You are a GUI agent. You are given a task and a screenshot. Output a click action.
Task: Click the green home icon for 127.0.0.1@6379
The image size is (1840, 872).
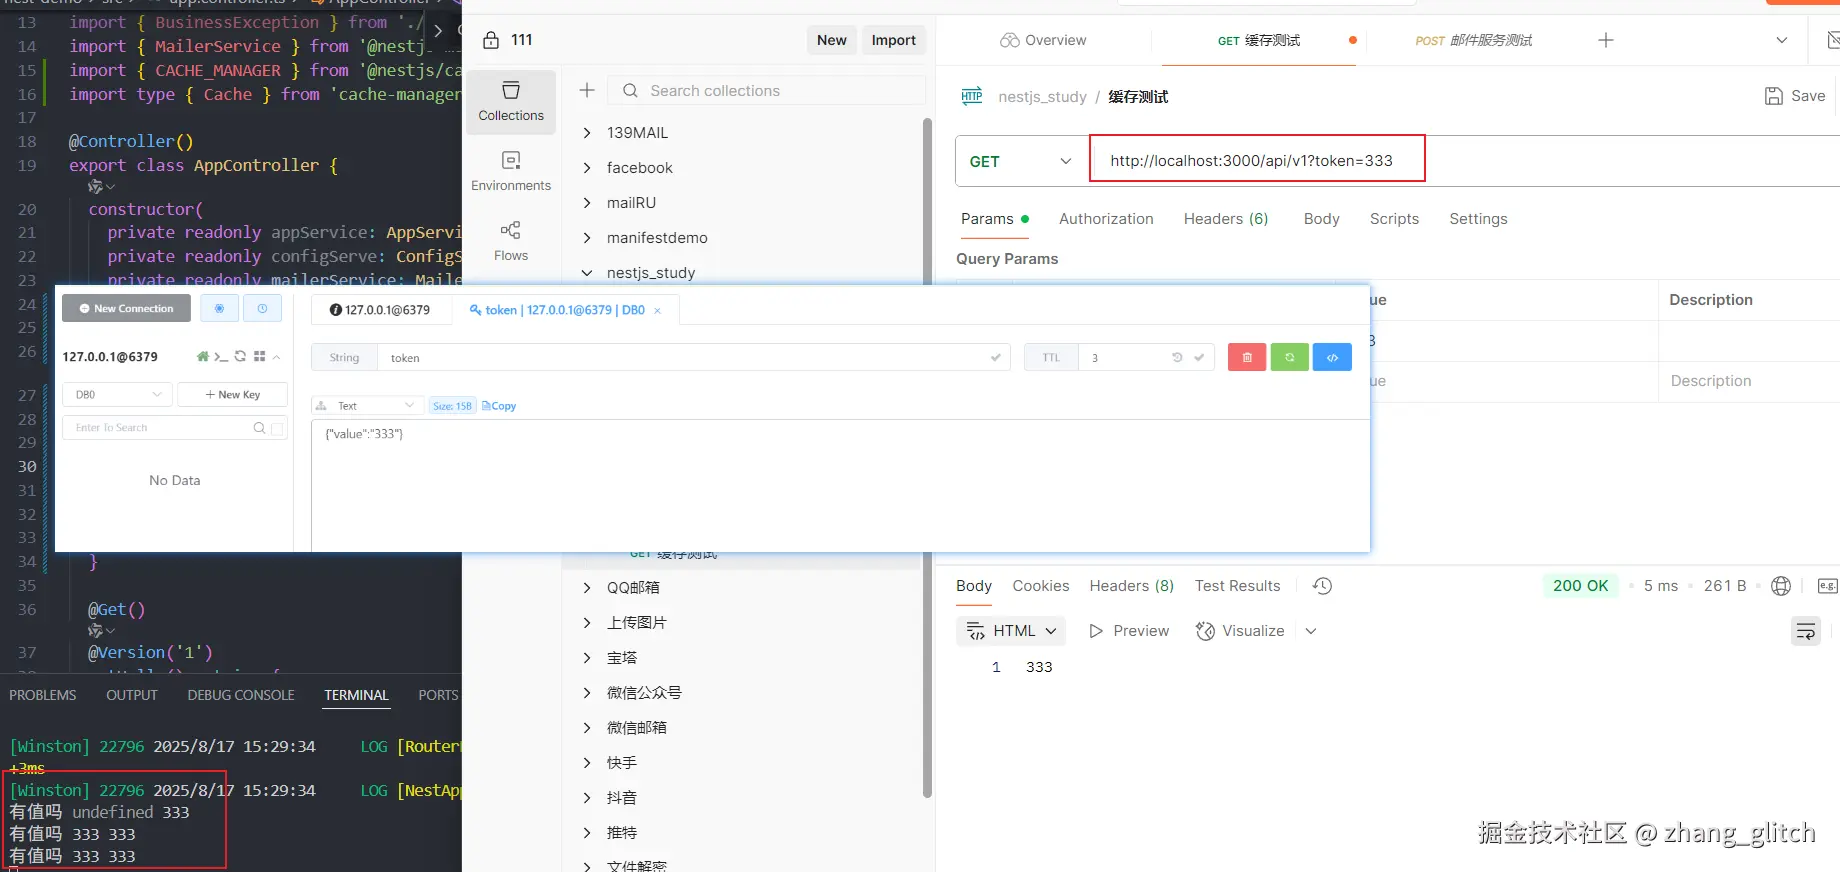(203, 356)
